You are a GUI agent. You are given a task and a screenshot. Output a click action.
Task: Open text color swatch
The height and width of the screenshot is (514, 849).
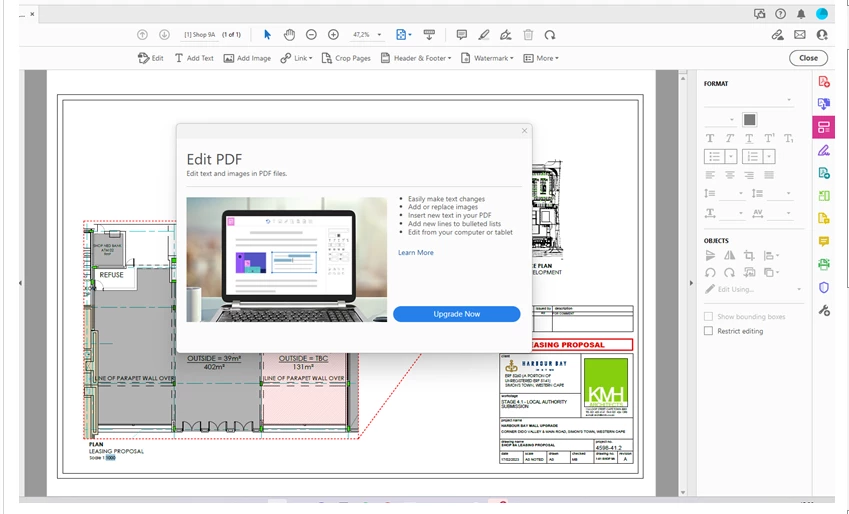pos(749,120)
